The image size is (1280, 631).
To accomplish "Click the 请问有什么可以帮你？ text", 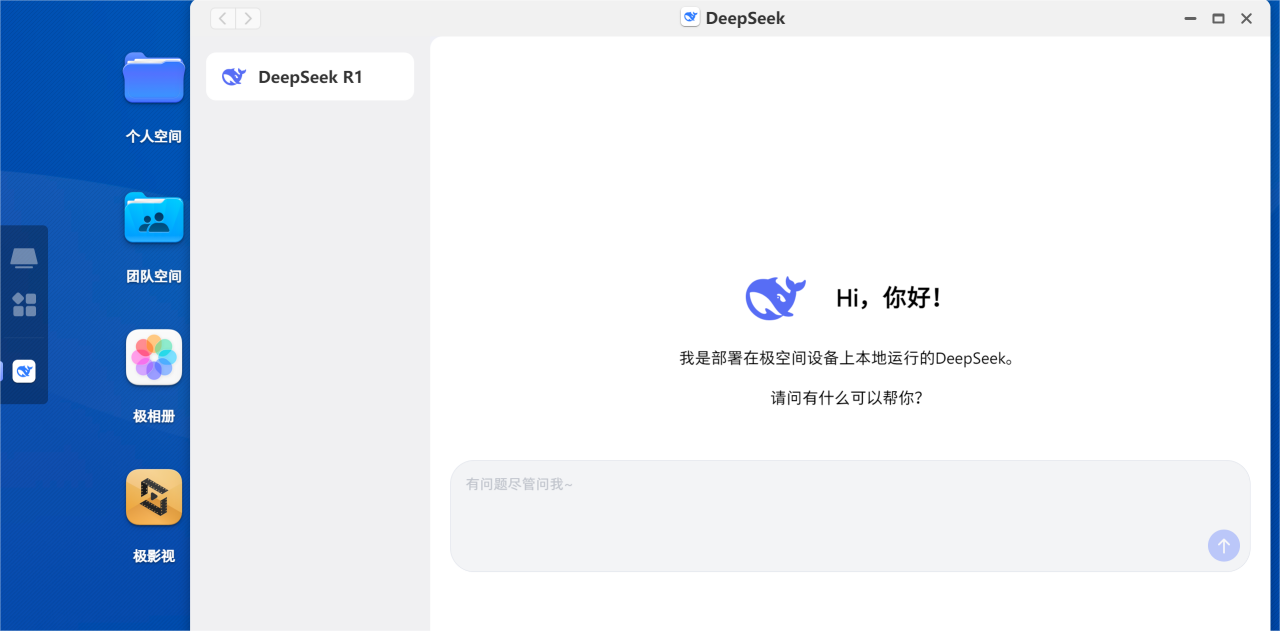I will (847, 398).
